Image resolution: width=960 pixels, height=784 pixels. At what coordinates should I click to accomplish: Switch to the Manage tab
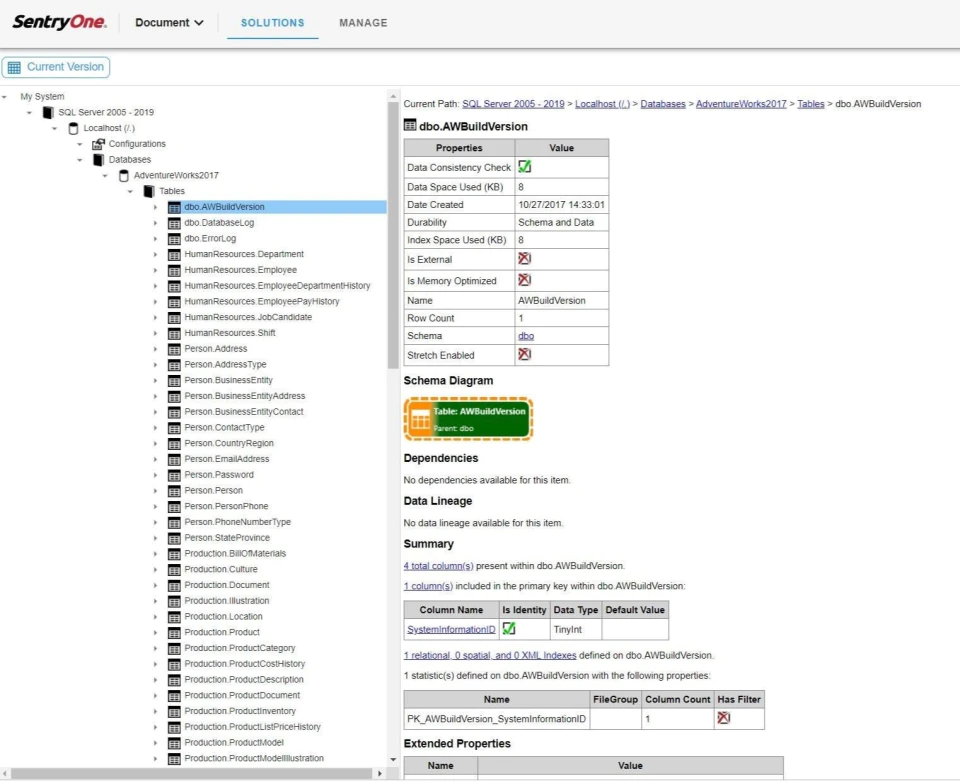pyautogui.click(x=363, y=23)
